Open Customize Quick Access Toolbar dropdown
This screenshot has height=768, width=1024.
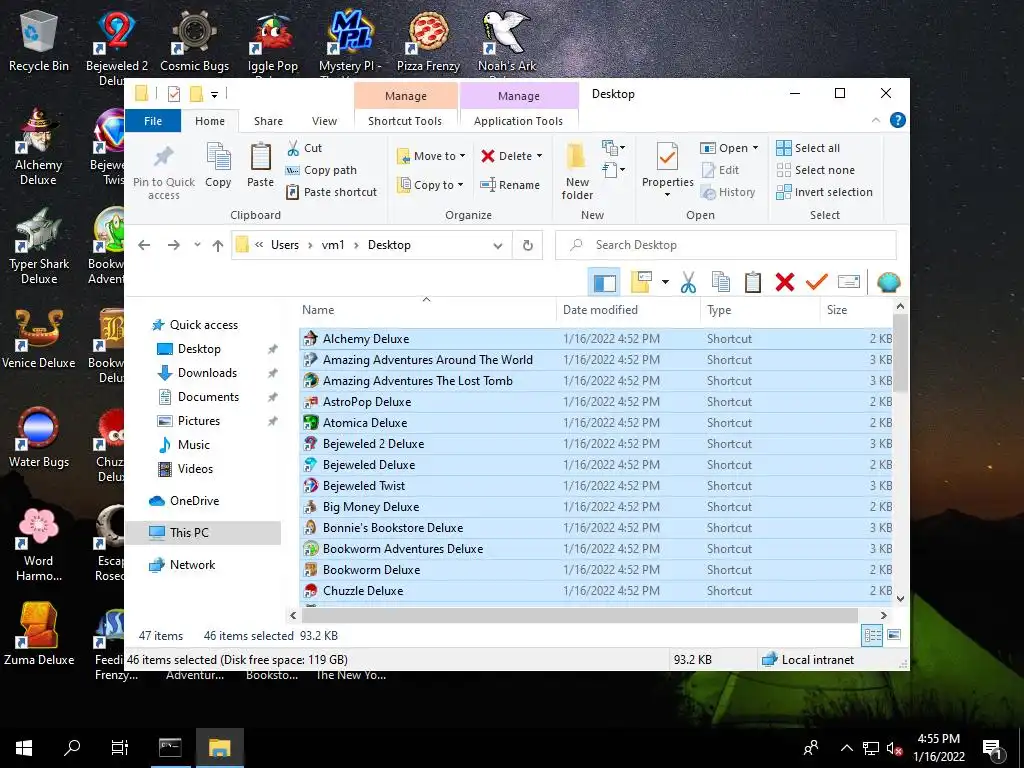[214, 95]
